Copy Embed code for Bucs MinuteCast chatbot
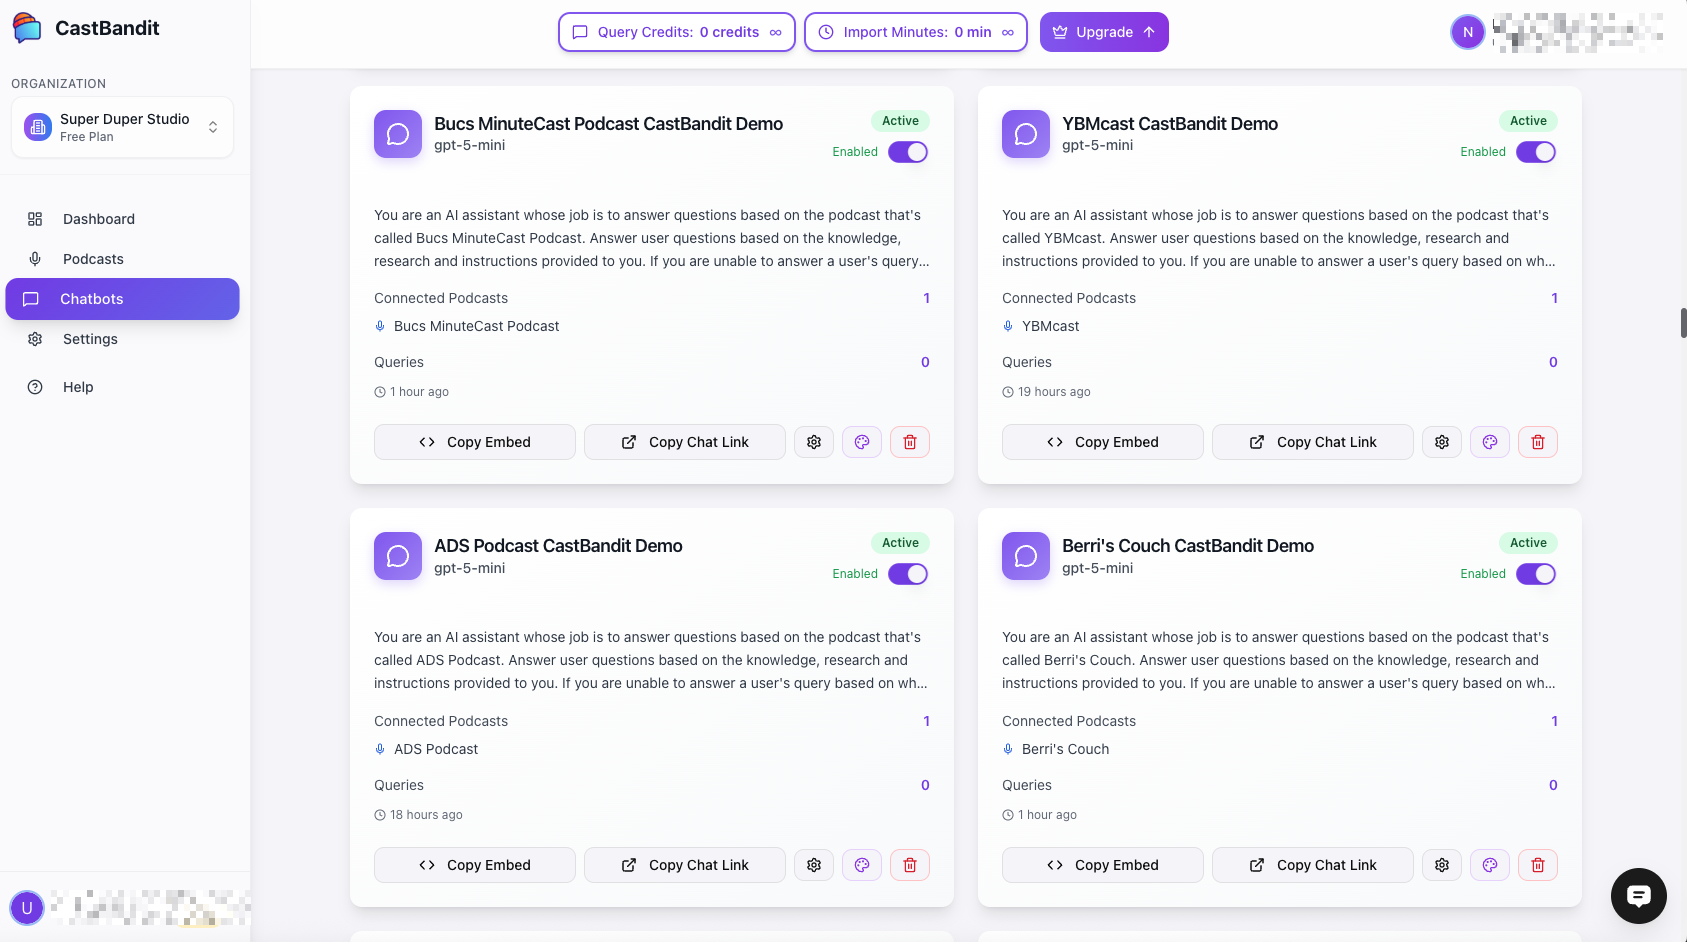Image resolution: width=1687 pixels, height=942 pixels. [475, 442]
